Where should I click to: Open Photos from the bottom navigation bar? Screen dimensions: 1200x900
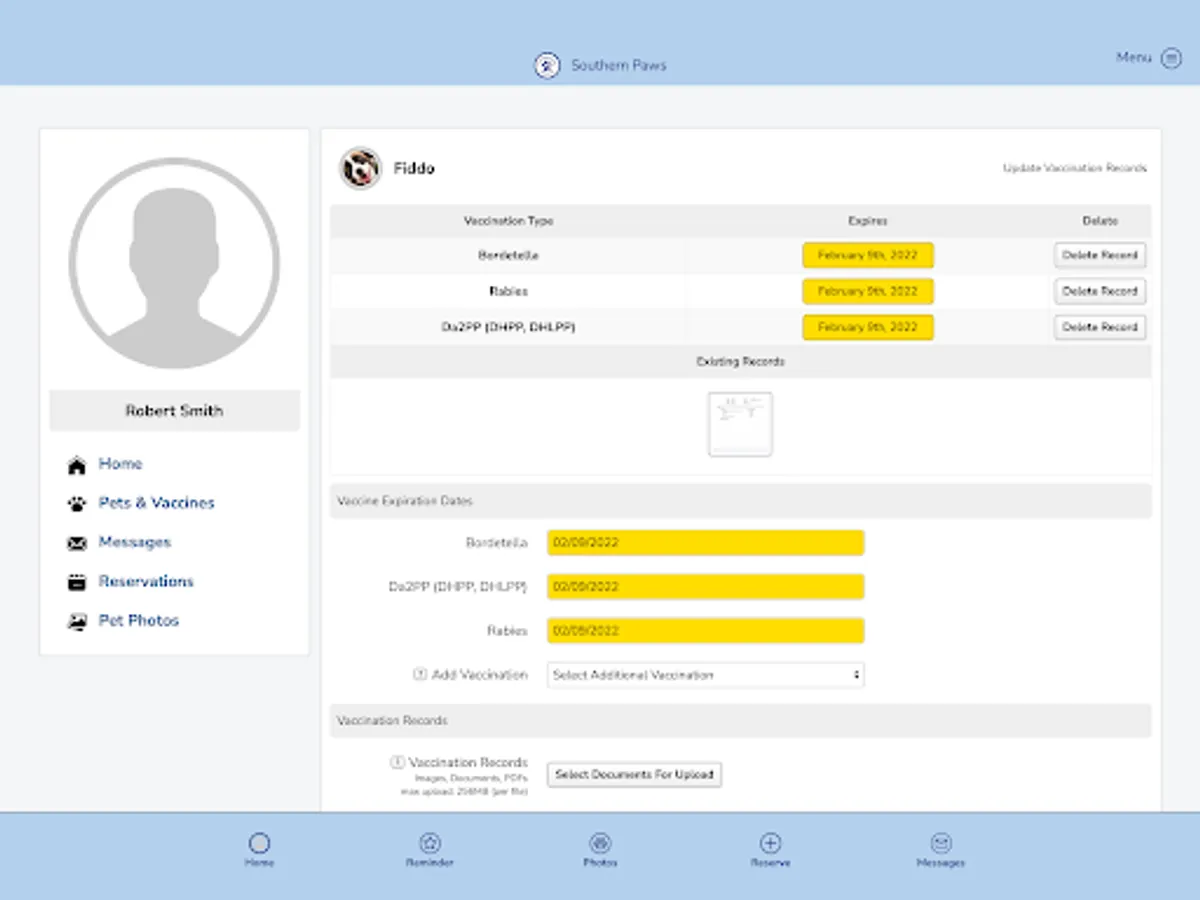point(599,843)
